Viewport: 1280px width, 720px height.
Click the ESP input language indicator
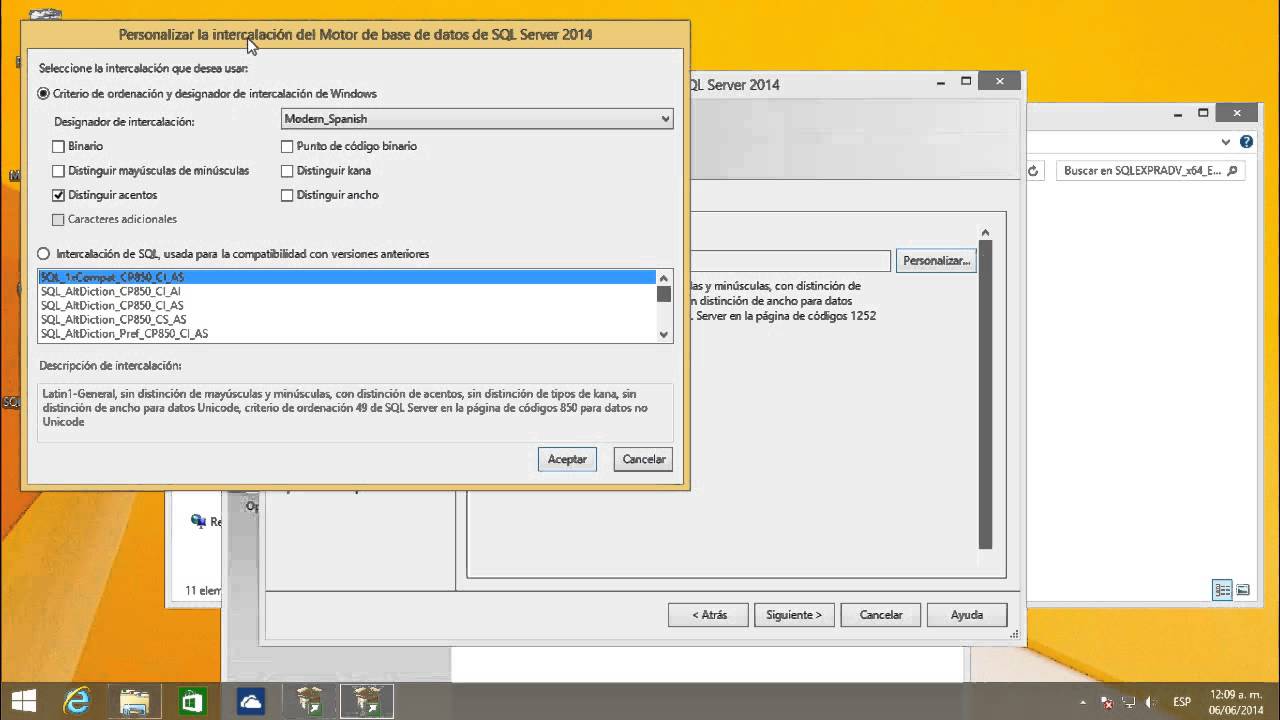pos(1181,702)
